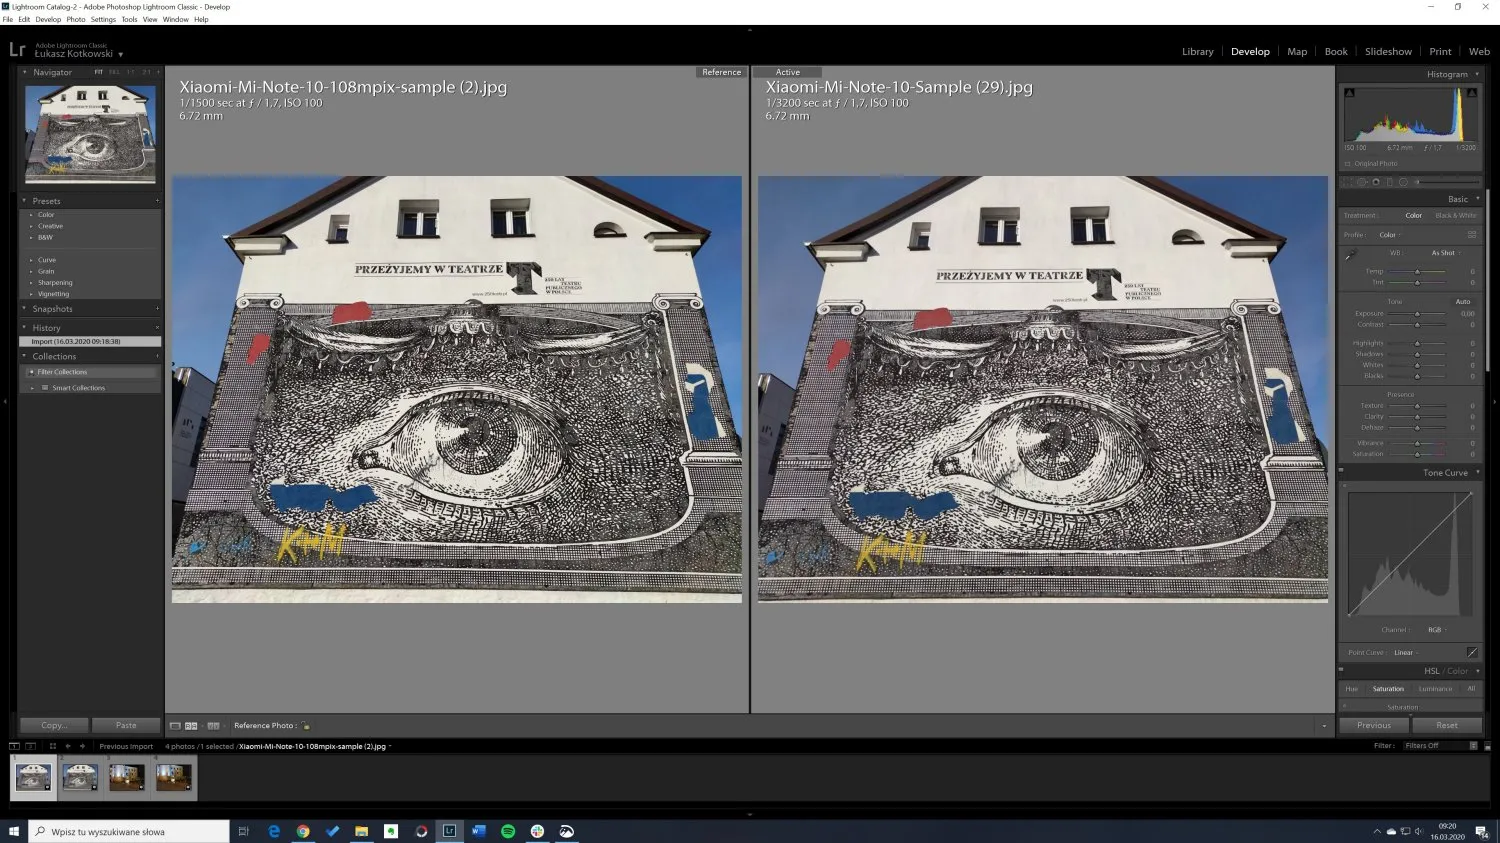The height and width of the screenshot is (843, 1500).
Task: Select the Crop Overlay tool icon
Action: 1347,182
